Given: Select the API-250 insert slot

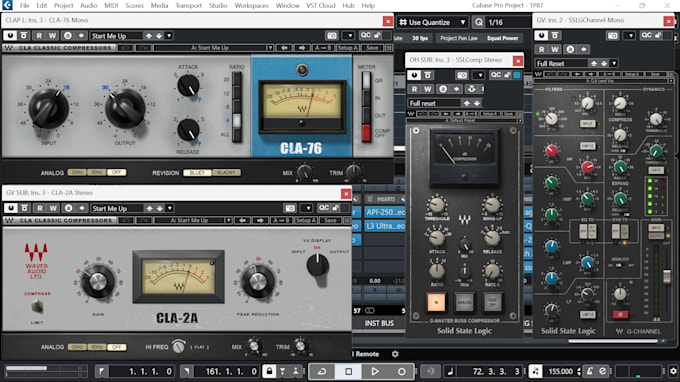Looking at the screenshot, I should point(385,212).
